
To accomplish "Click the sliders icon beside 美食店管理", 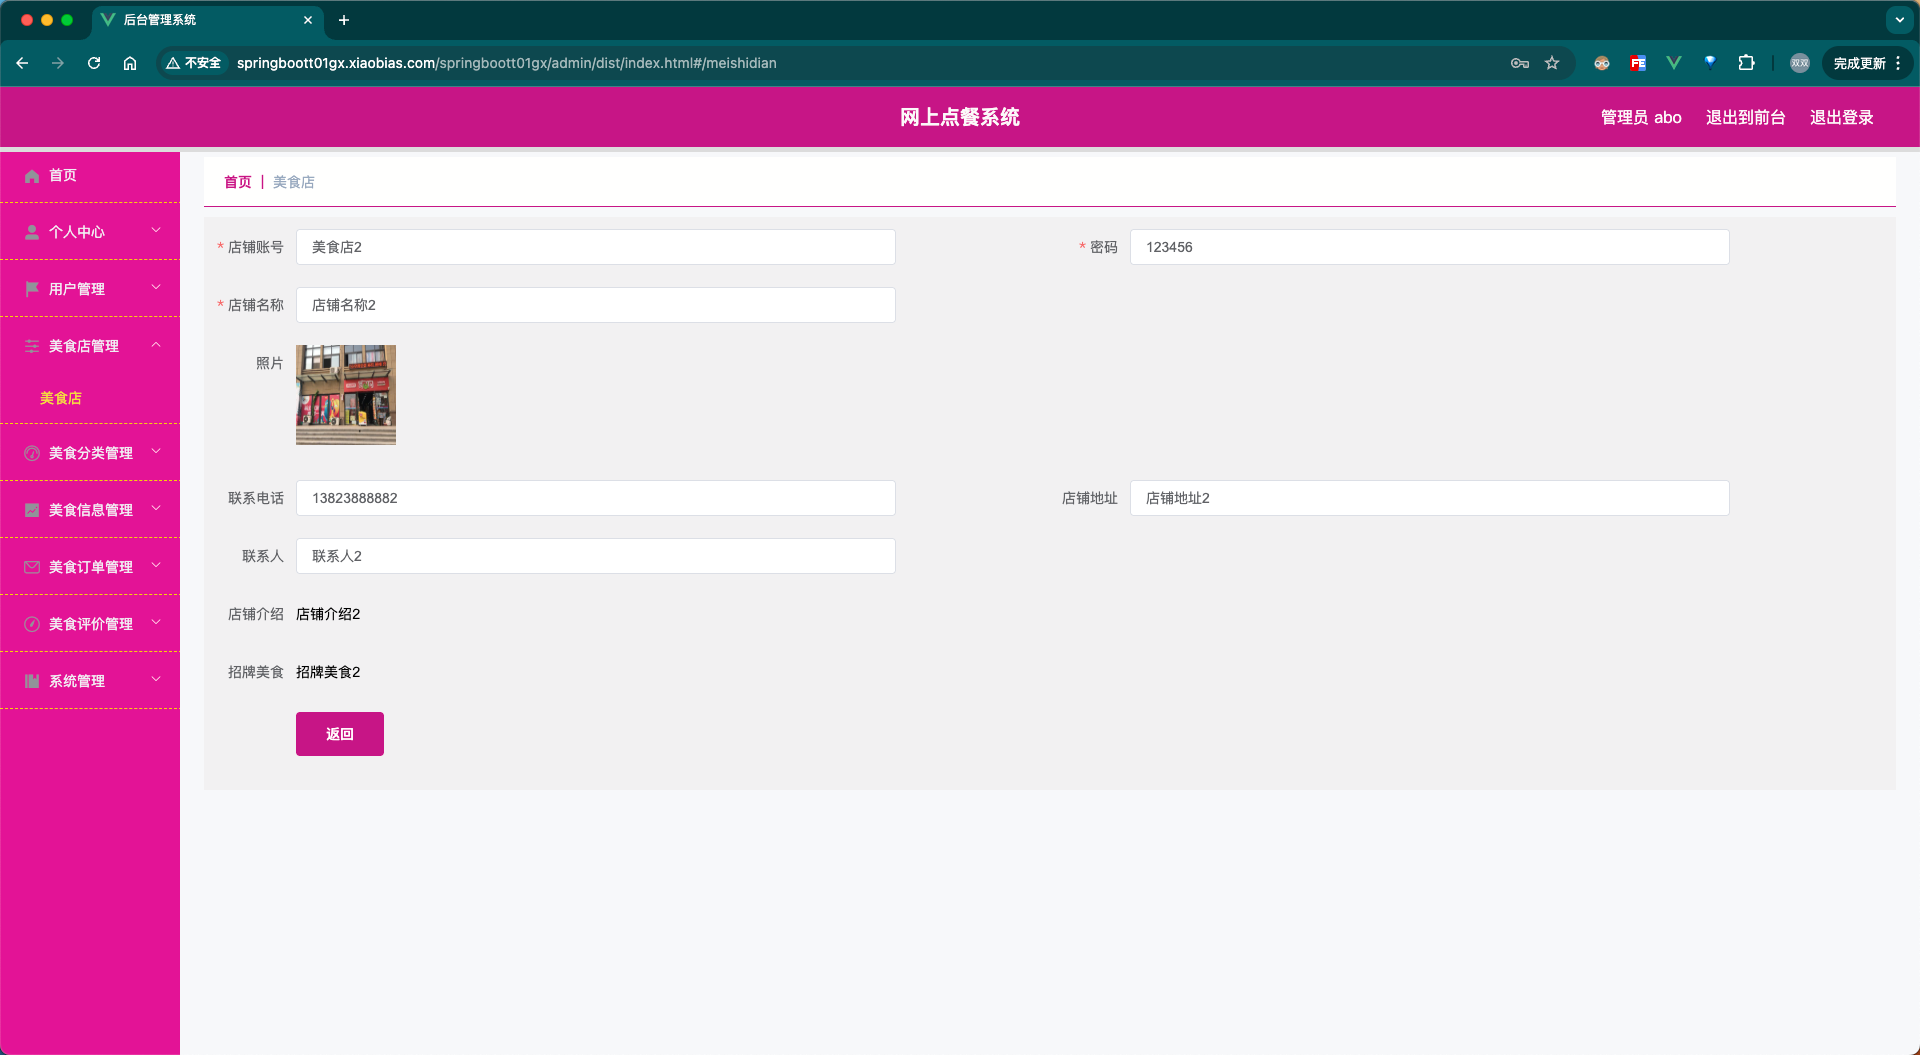I will 32,346.
